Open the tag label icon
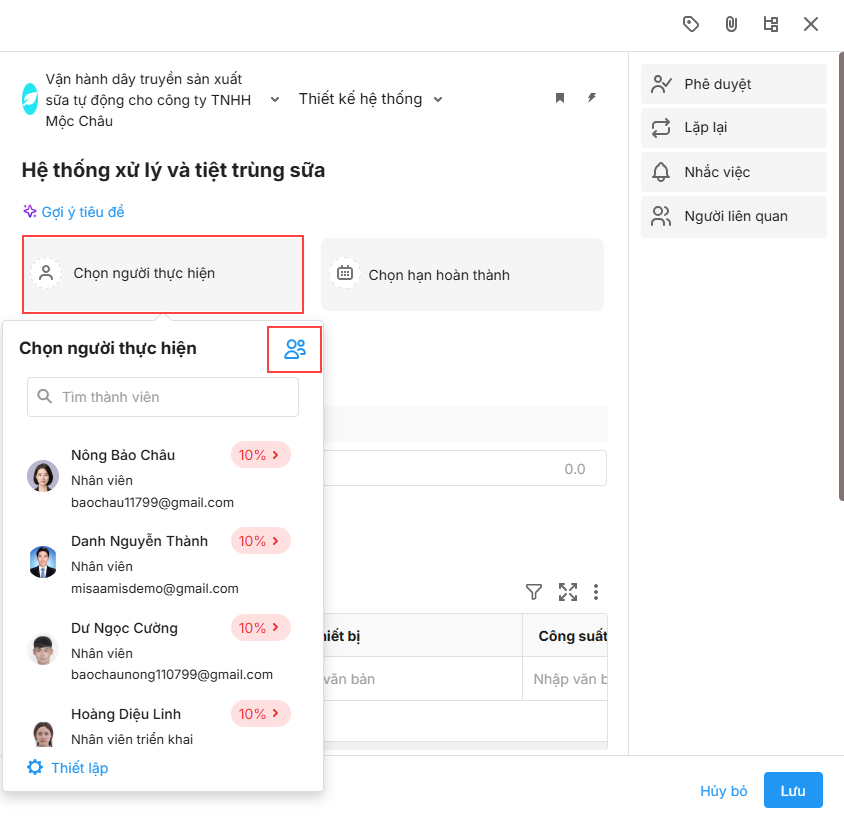Image resolution: width=844 pixels, height=822 pixels. coord(691,24)
